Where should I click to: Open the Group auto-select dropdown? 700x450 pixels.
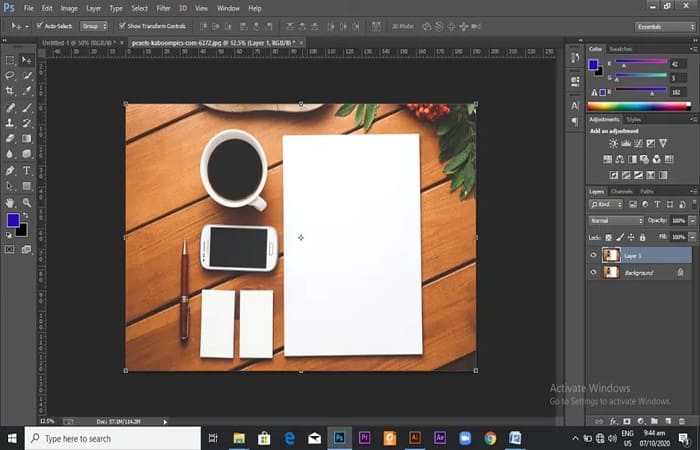[94, 26]
